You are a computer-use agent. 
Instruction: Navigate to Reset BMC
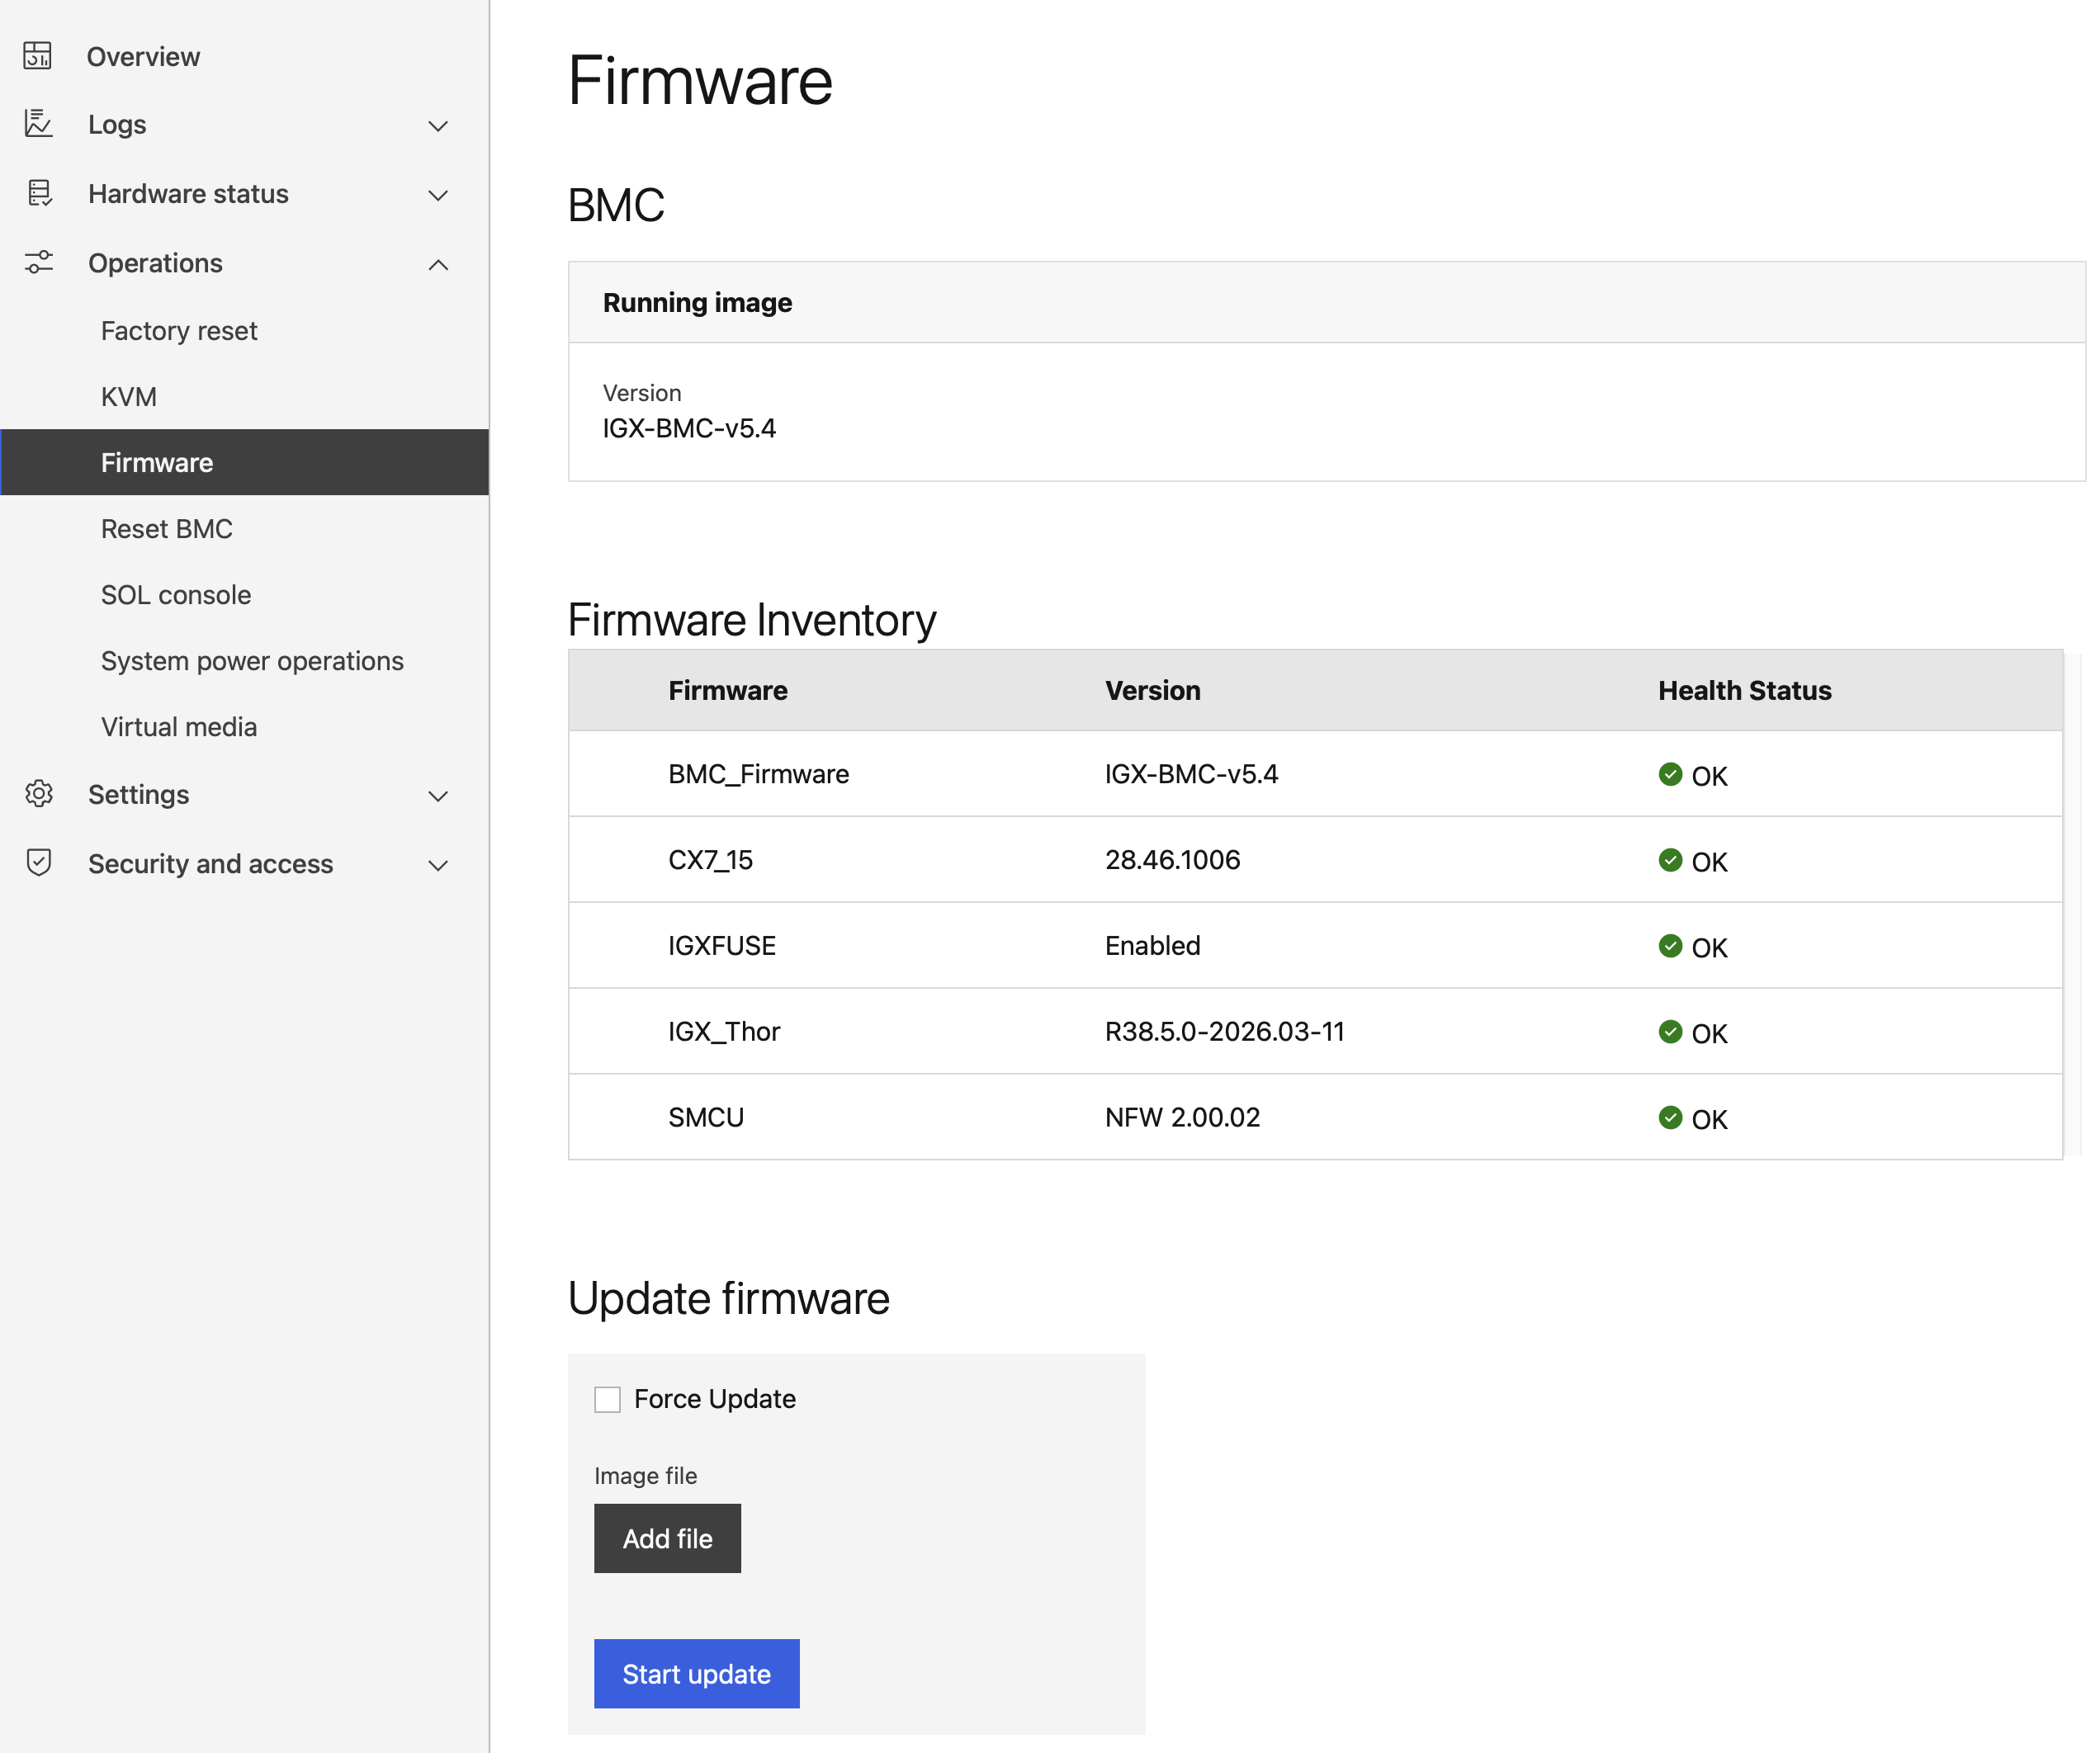[x=166, y=528]
